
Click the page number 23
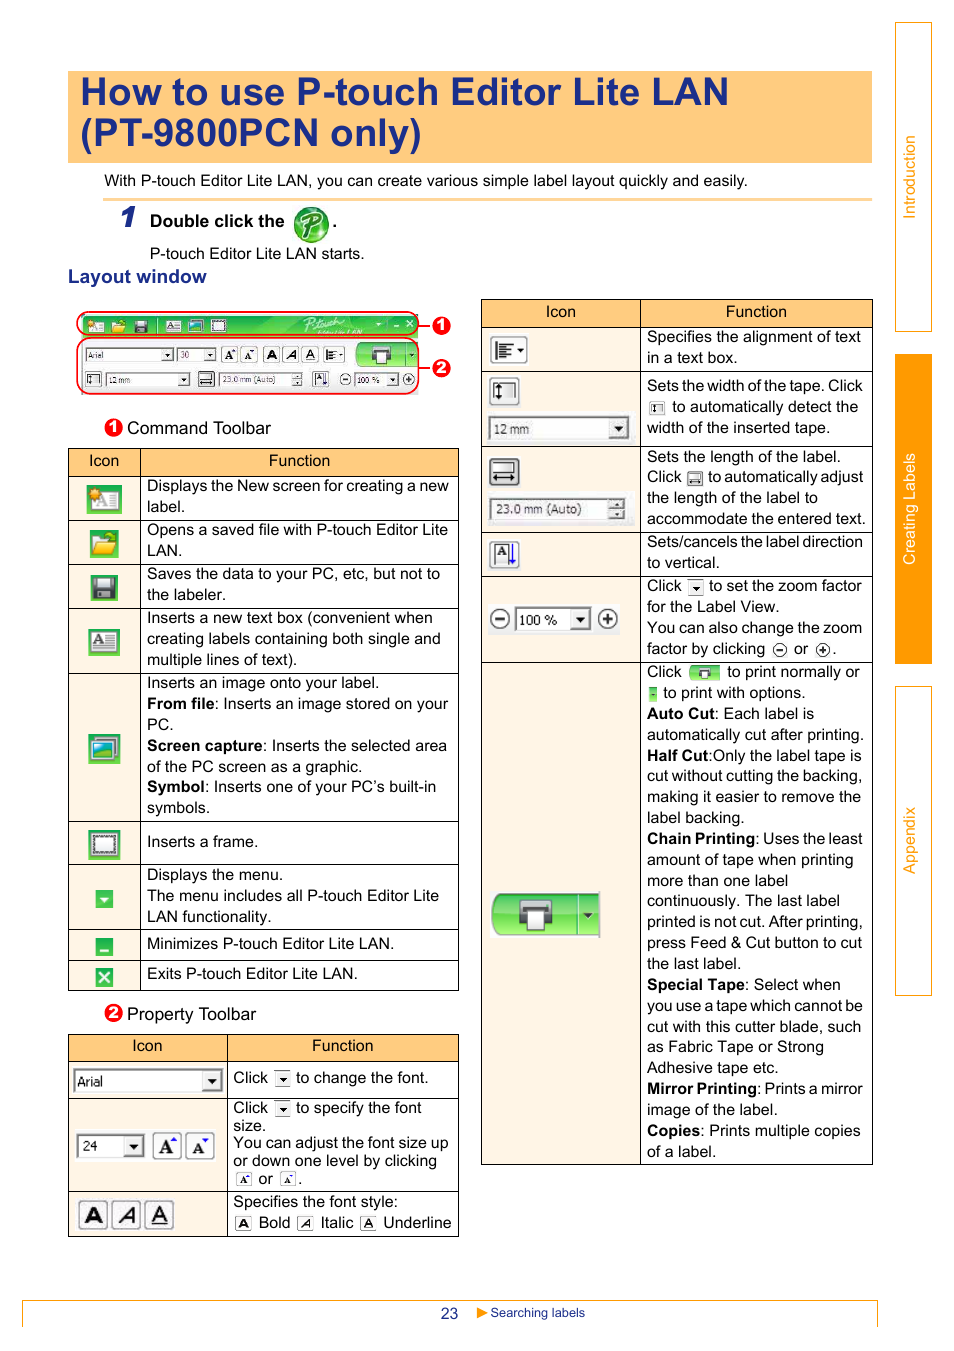[x=449, y=1313]
